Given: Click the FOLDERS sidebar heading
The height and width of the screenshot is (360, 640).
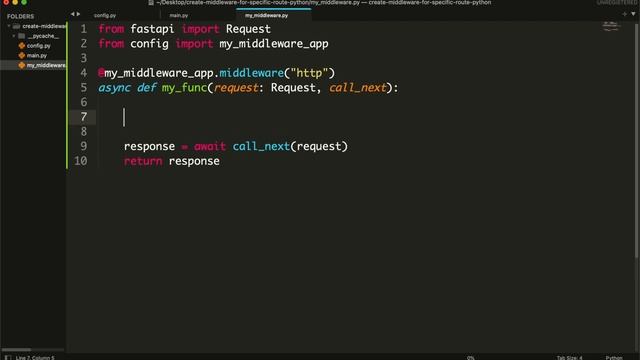Looking at the screenshot, I should click(x=20, y=17).
